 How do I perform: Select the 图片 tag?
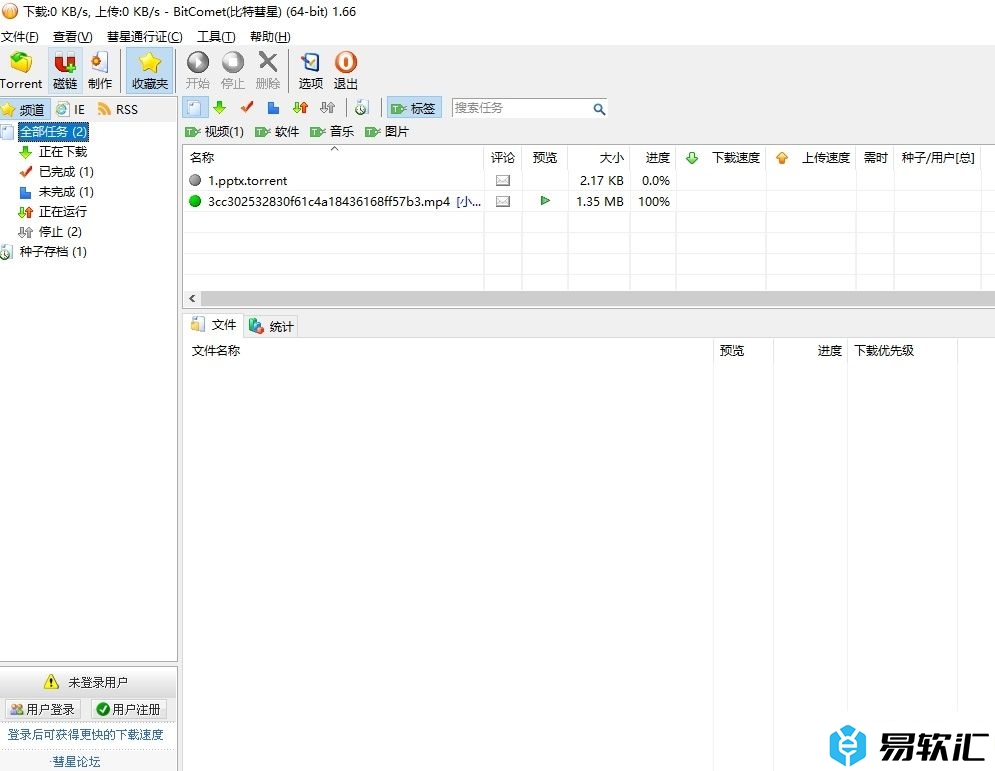(x=387, y=131)
